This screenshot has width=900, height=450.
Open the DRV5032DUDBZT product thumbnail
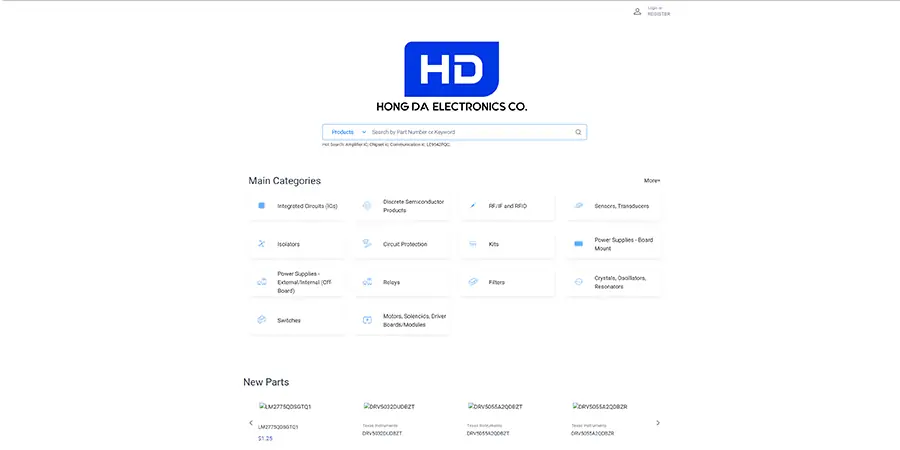[389, 407]
